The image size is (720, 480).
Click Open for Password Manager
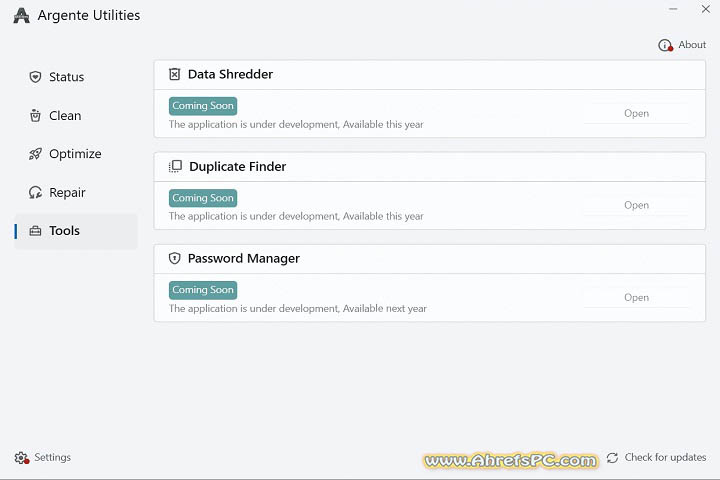(x=636, y=298)
